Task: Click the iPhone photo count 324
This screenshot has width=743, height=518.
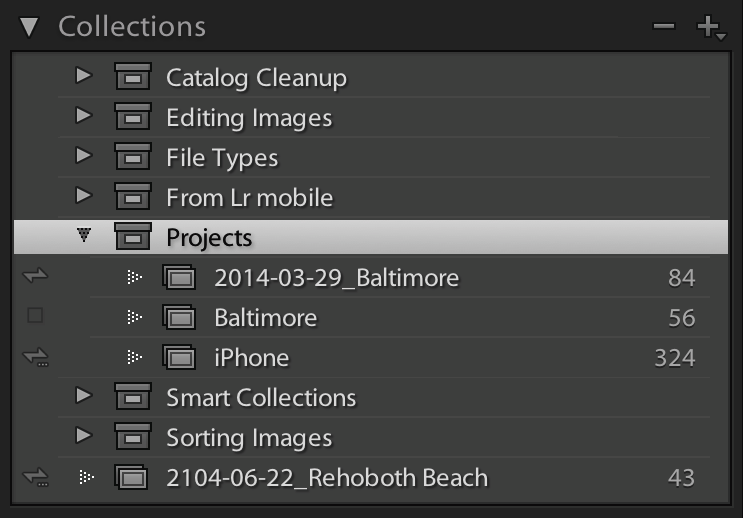Action: click(674, 357)
